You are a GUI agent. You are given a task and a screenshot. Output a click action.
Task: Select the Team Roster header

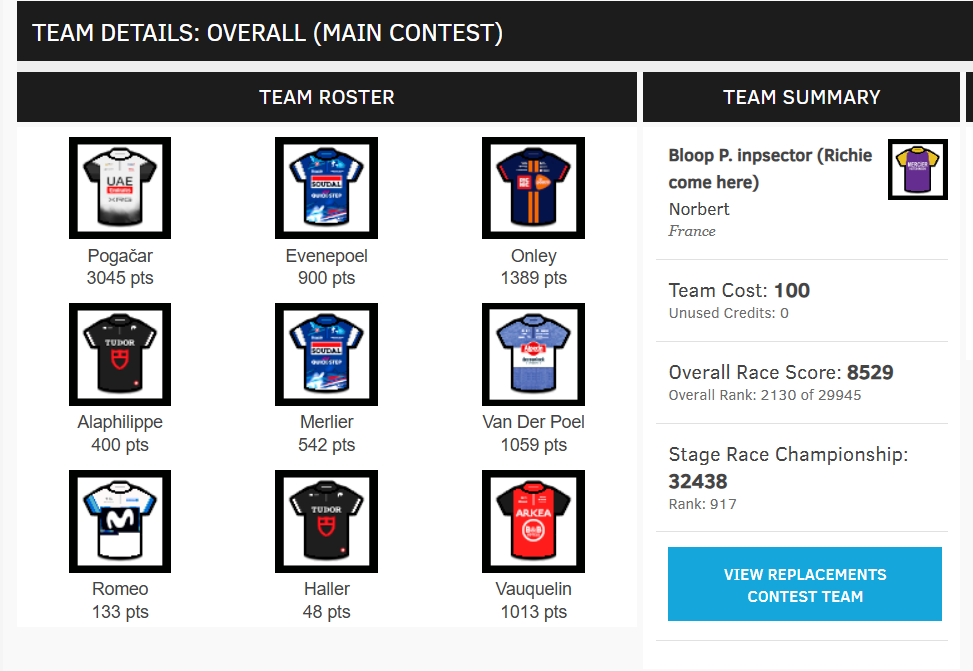point(327,97)
